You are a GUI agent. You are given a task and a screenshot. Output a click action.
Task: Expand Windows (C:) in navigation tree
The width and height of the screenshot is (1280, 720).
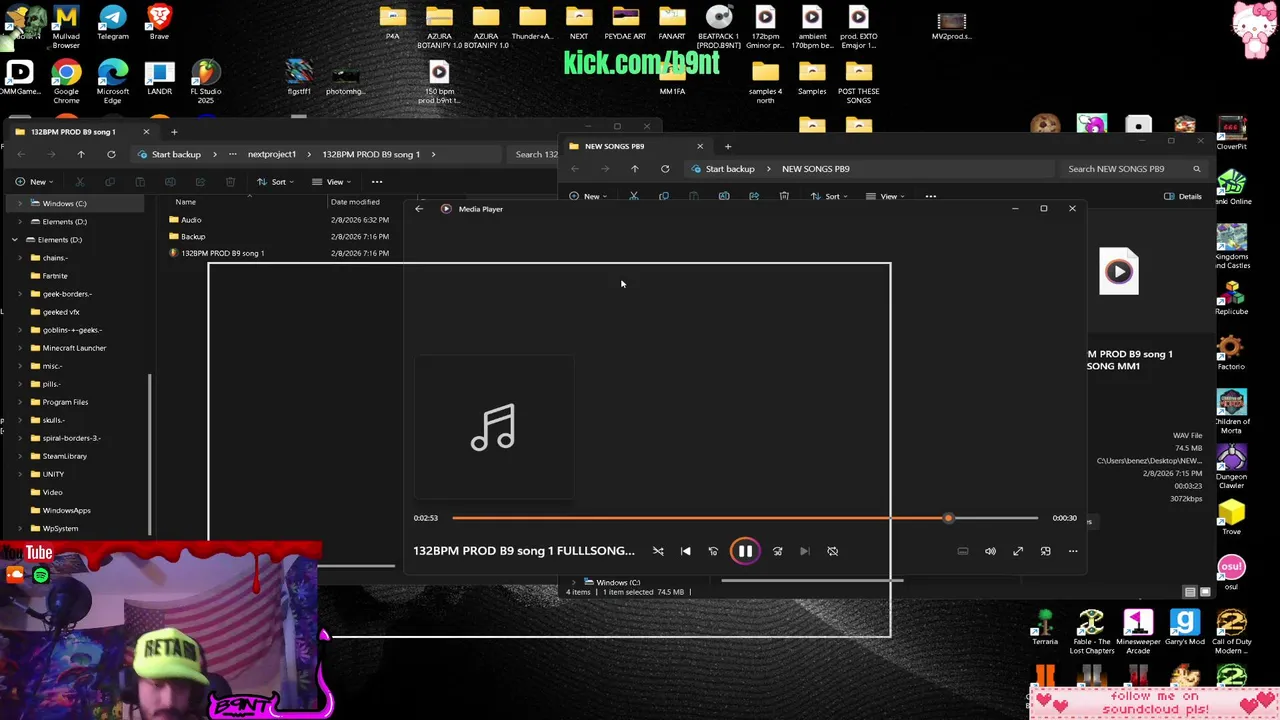20,204
